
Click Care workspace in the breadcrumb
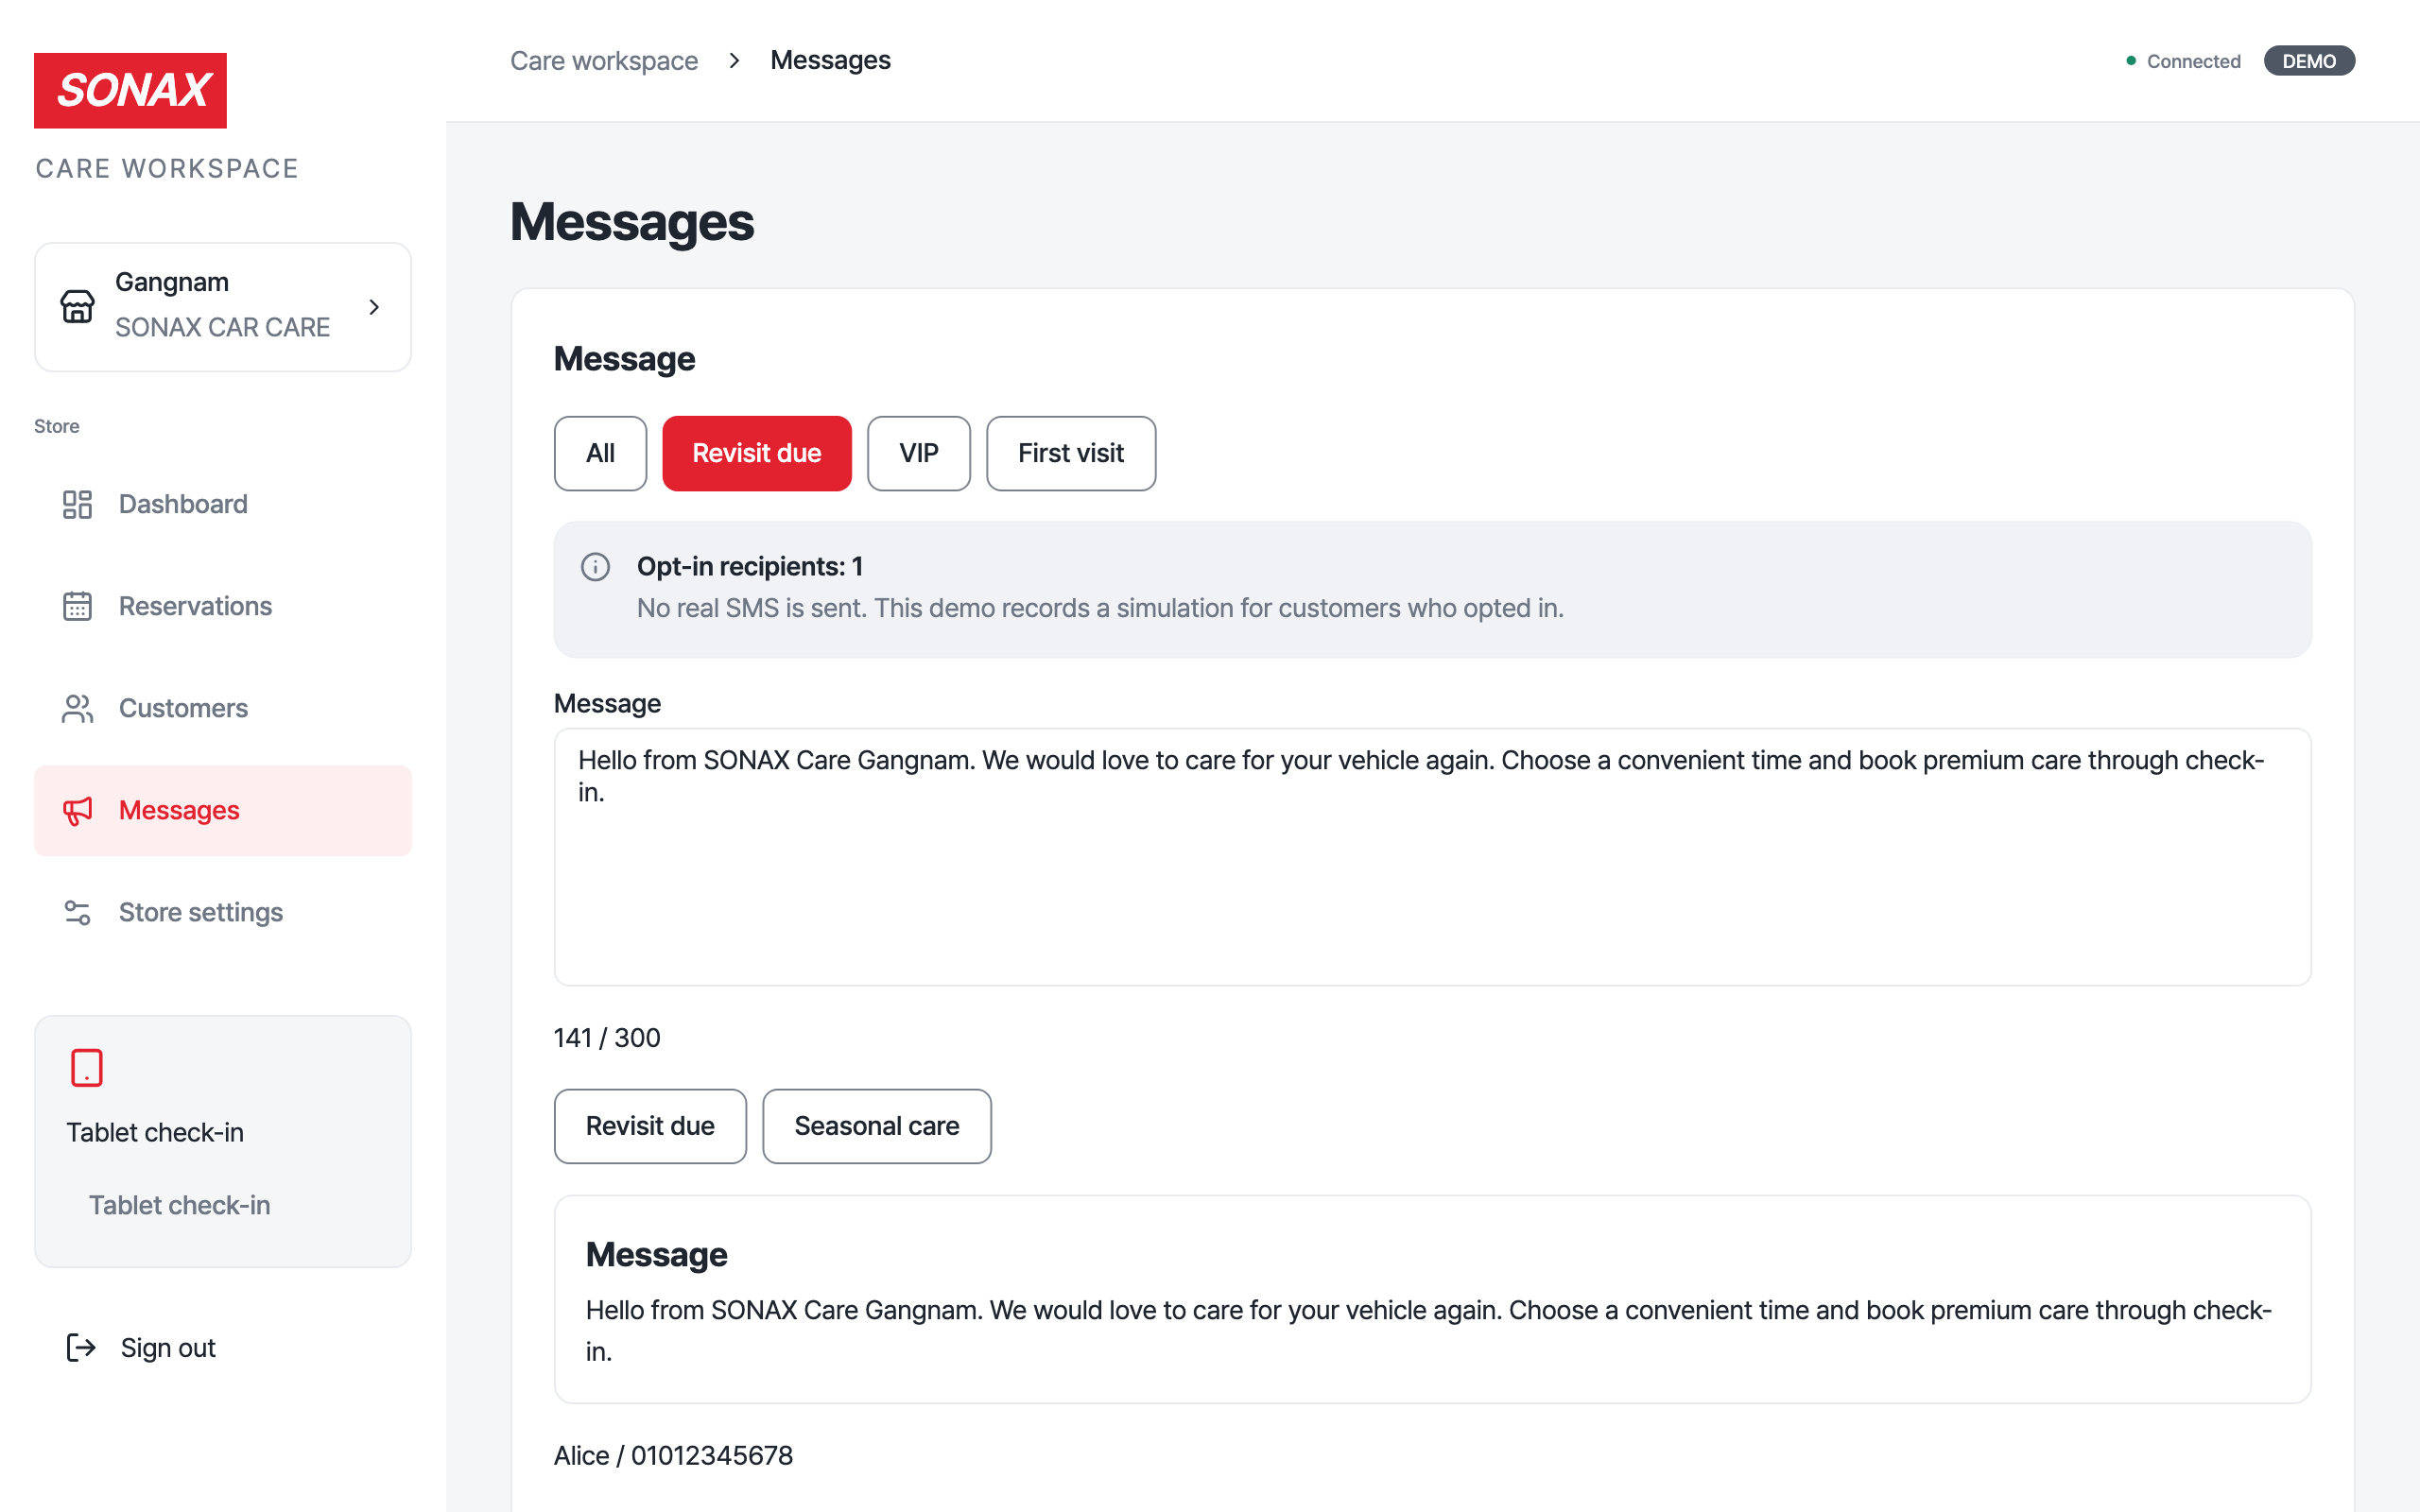(604, 61)
